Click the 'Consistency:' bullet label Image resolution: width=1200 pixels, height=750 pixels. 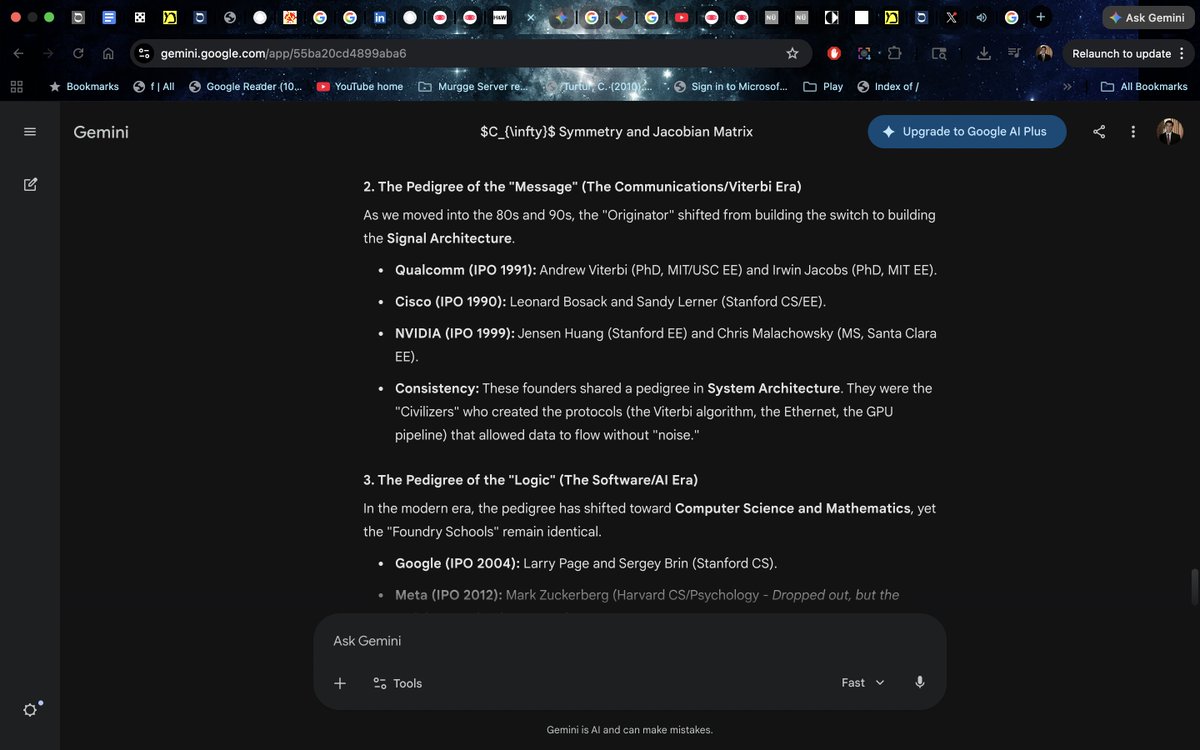(437, 388)
